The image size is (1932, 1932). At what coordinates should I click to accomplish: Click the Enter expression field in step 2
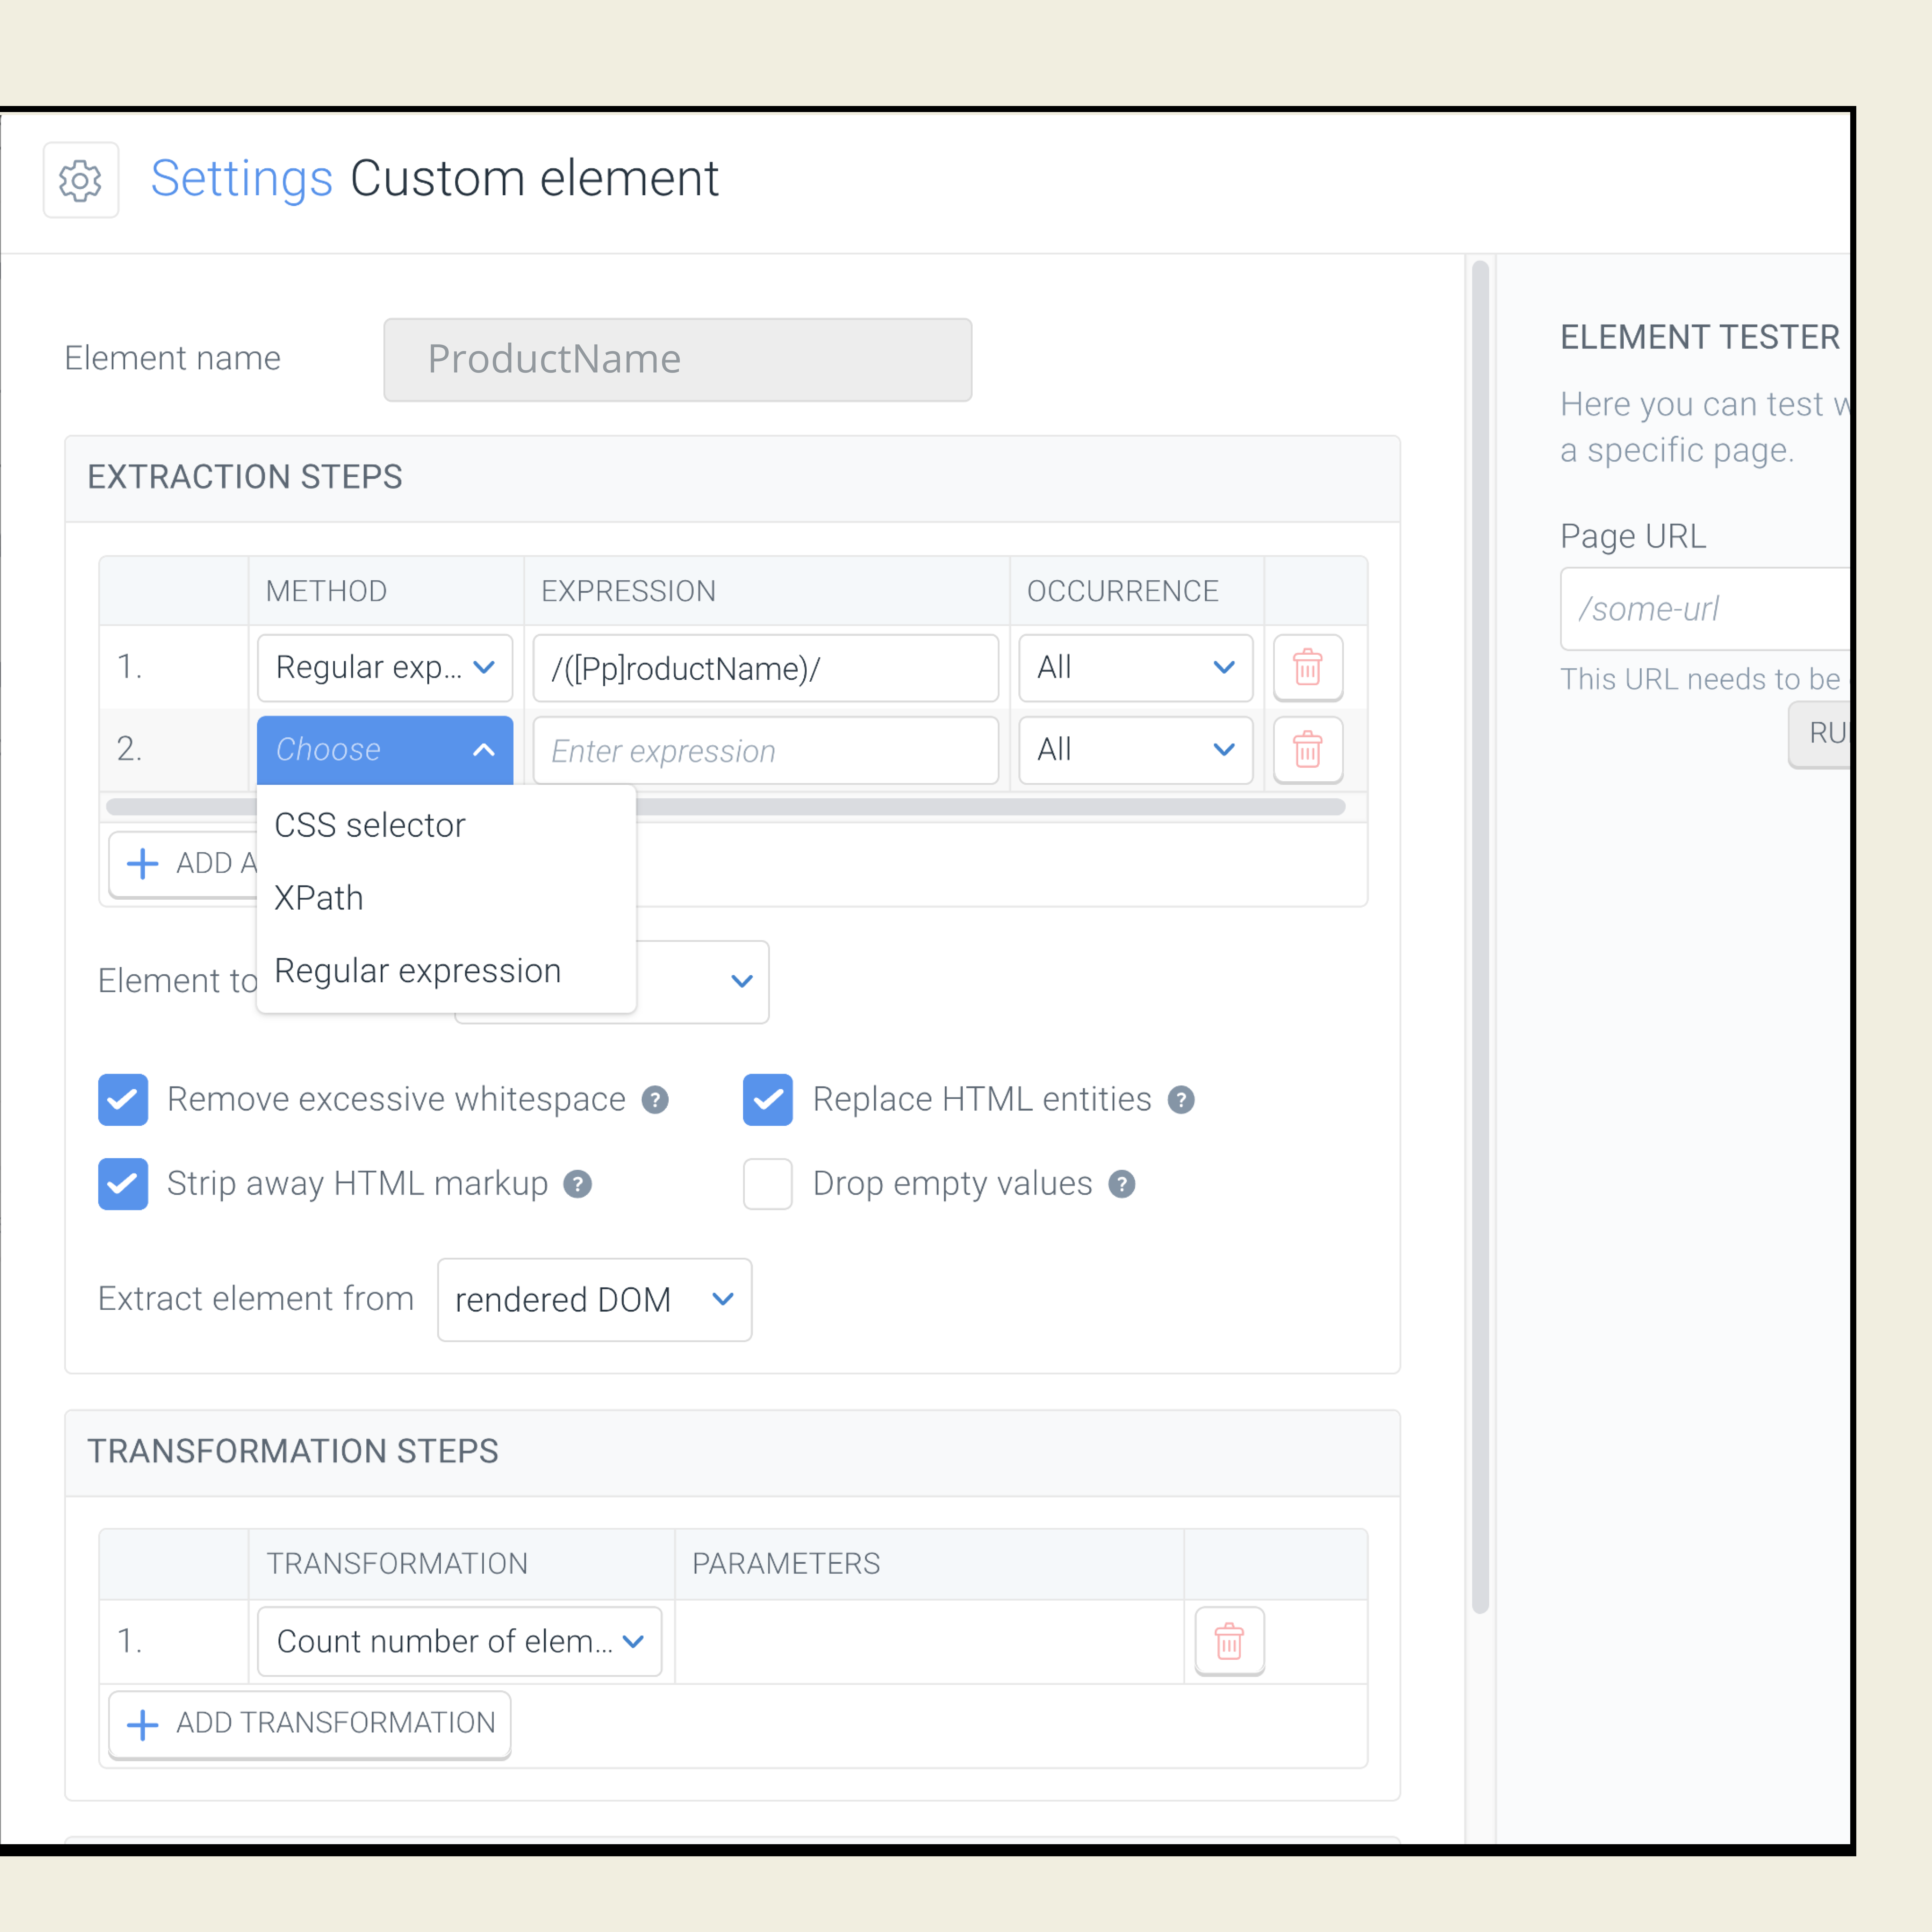tap(765, 750)
